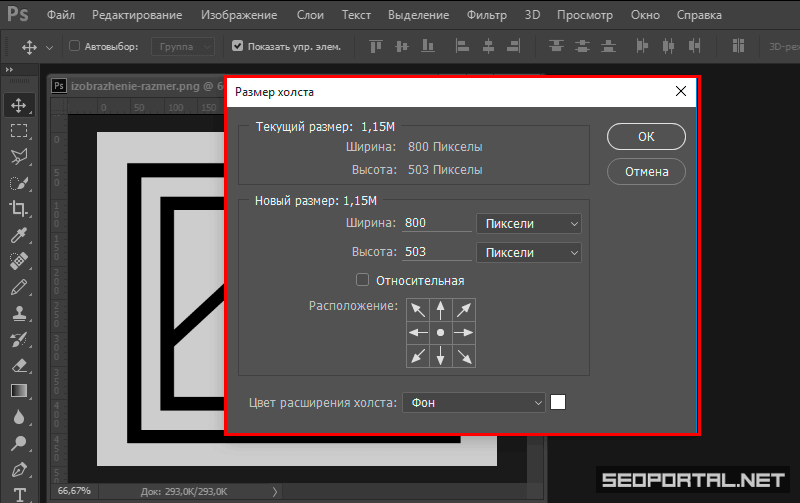
Task: Select the Horizontal Type tool
Action: click(x=18, y=494)
